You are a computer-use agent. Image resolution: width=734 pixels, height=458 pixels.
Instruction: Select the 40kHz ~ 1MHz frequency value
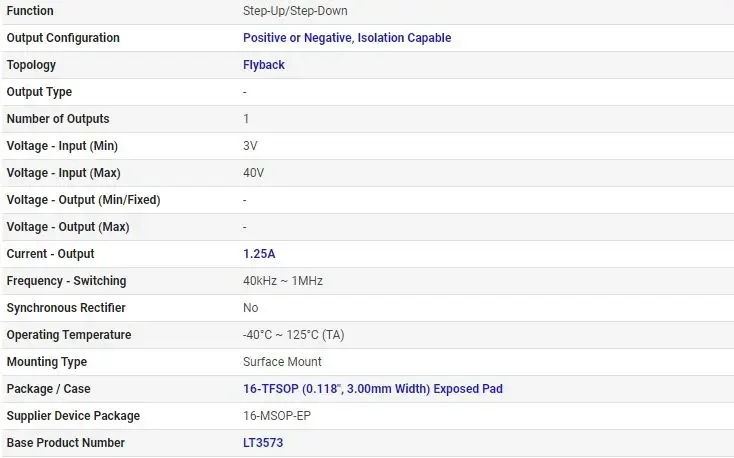[283, 281]
